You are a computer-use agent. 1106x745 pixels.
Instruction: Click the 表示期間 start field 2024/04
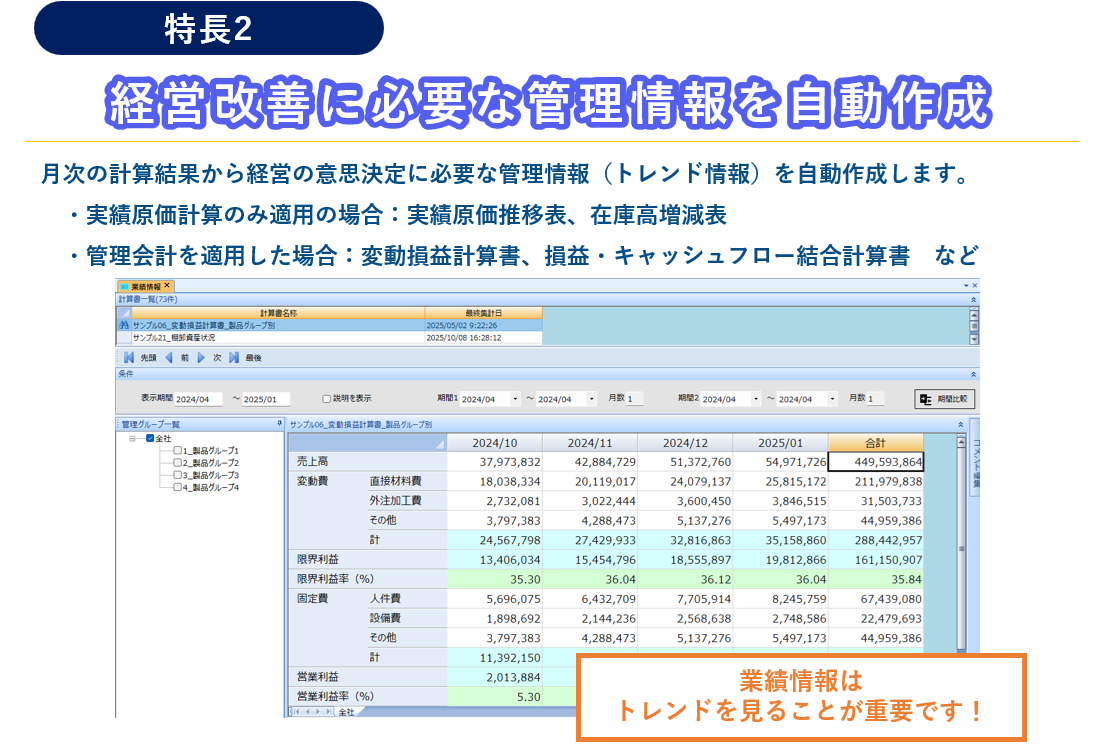click(x=198, y=399)
